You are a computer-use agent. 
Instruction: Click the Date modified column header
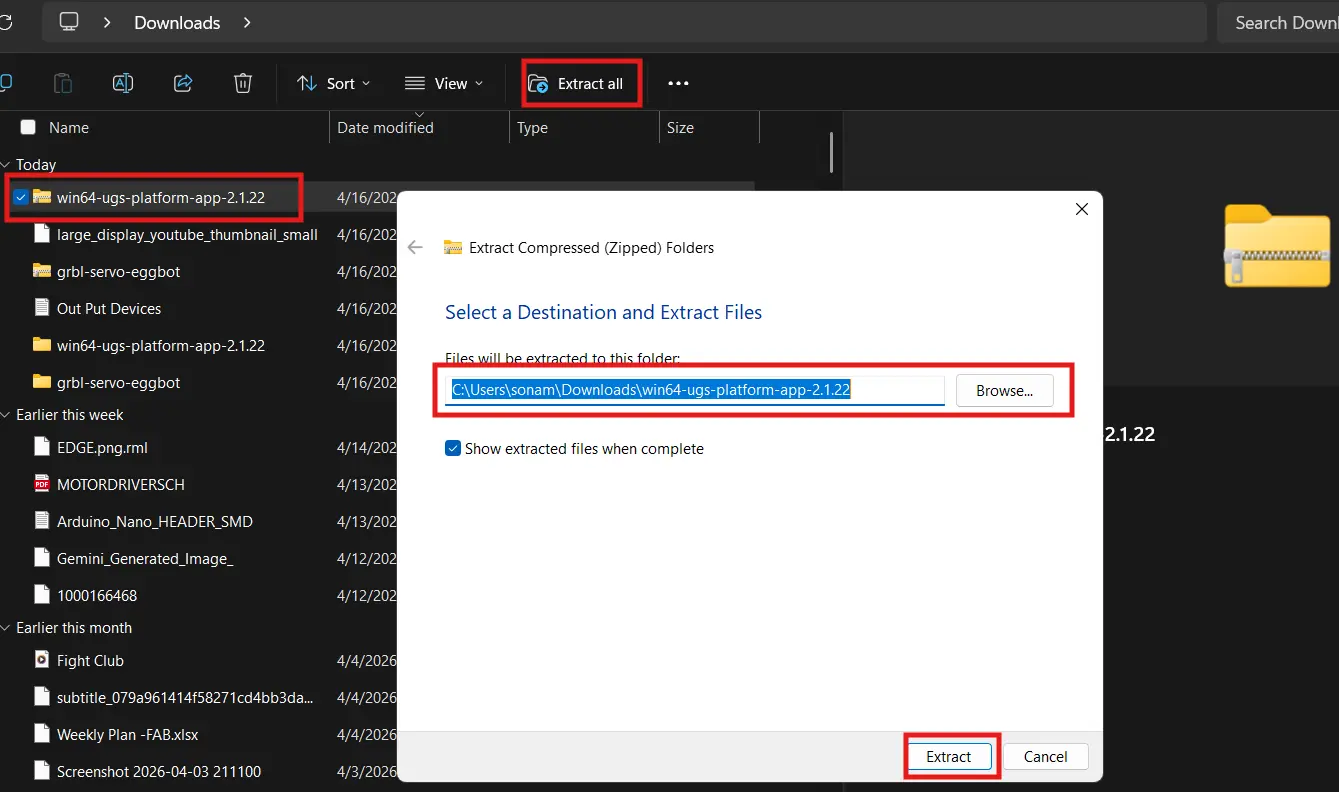(x=384, y=127)
